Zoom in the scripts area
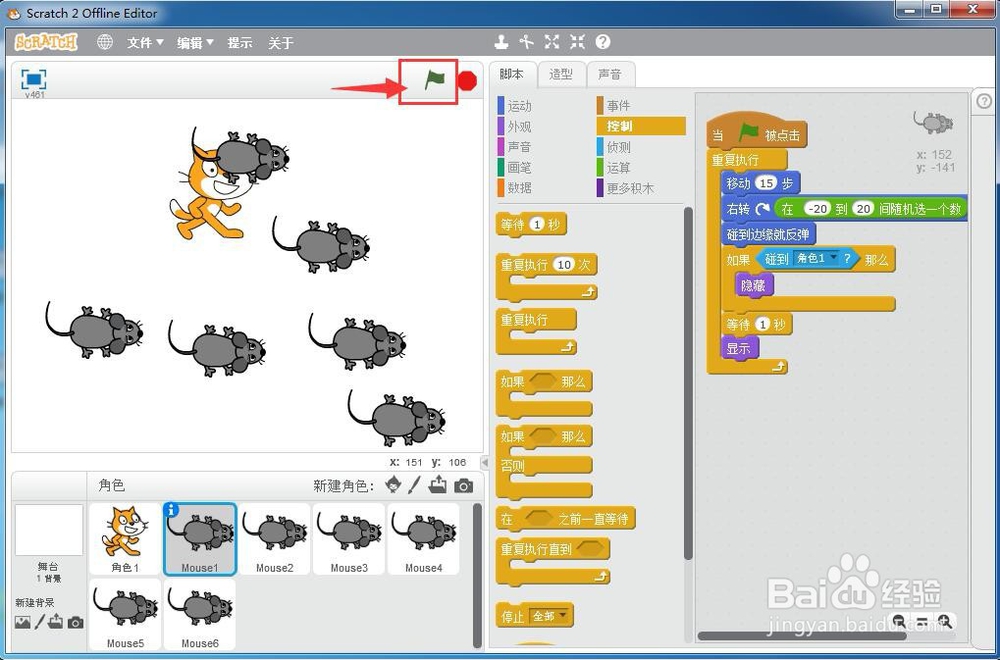1000x660 pixels. pyautogui.click(x=945, y=621)
